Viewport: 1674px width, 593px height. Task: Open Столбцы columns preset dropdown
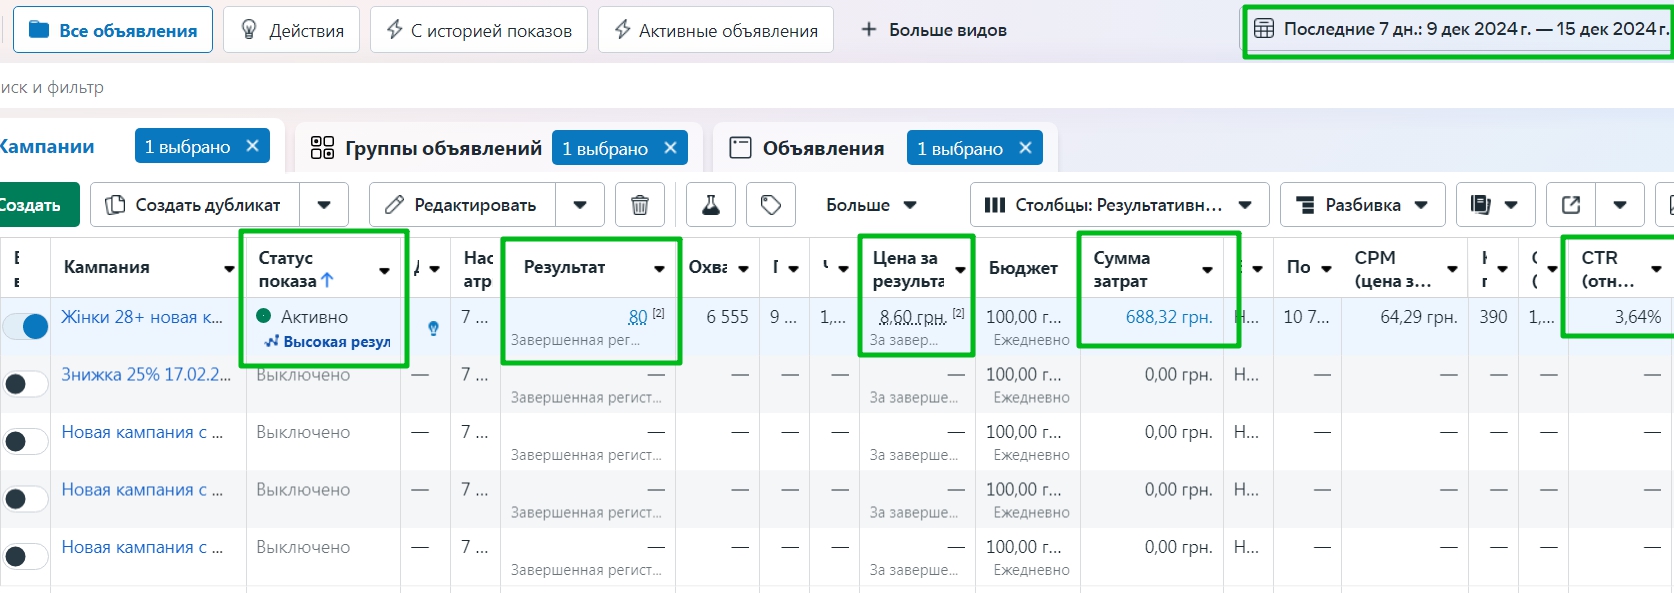coord(1119,205)
